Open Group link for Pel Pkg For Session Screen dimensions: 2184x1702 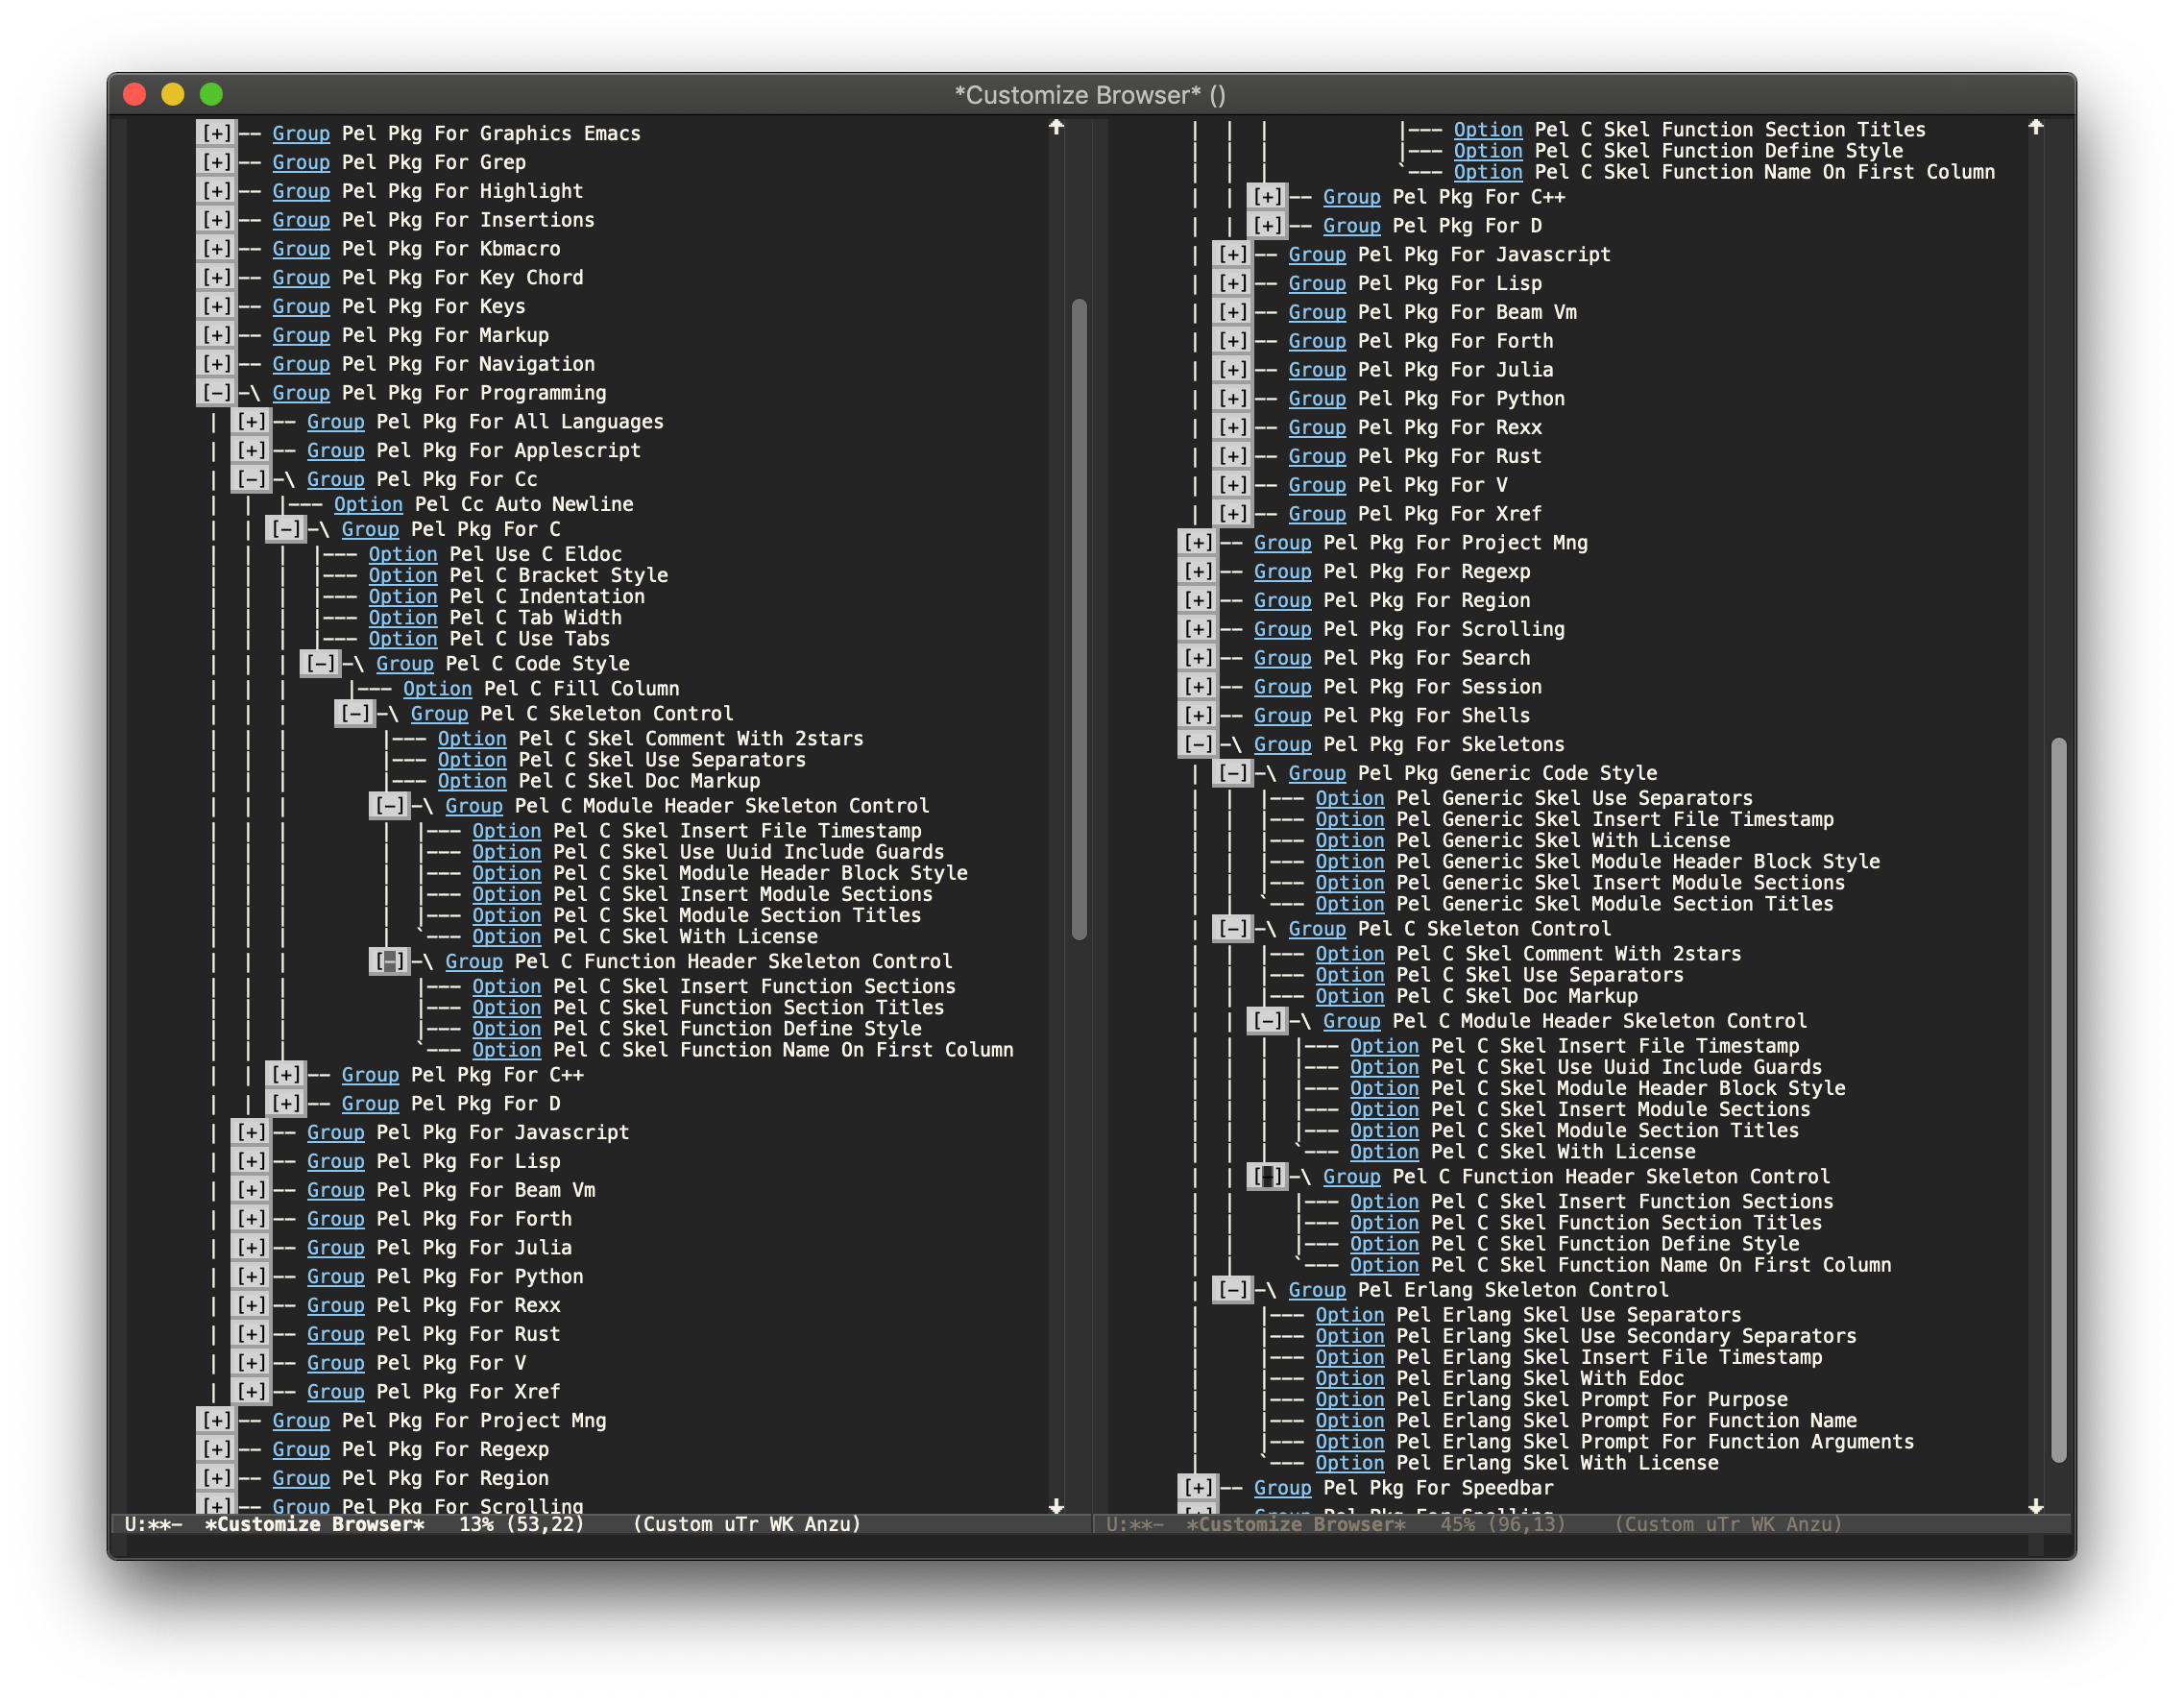1282,687
